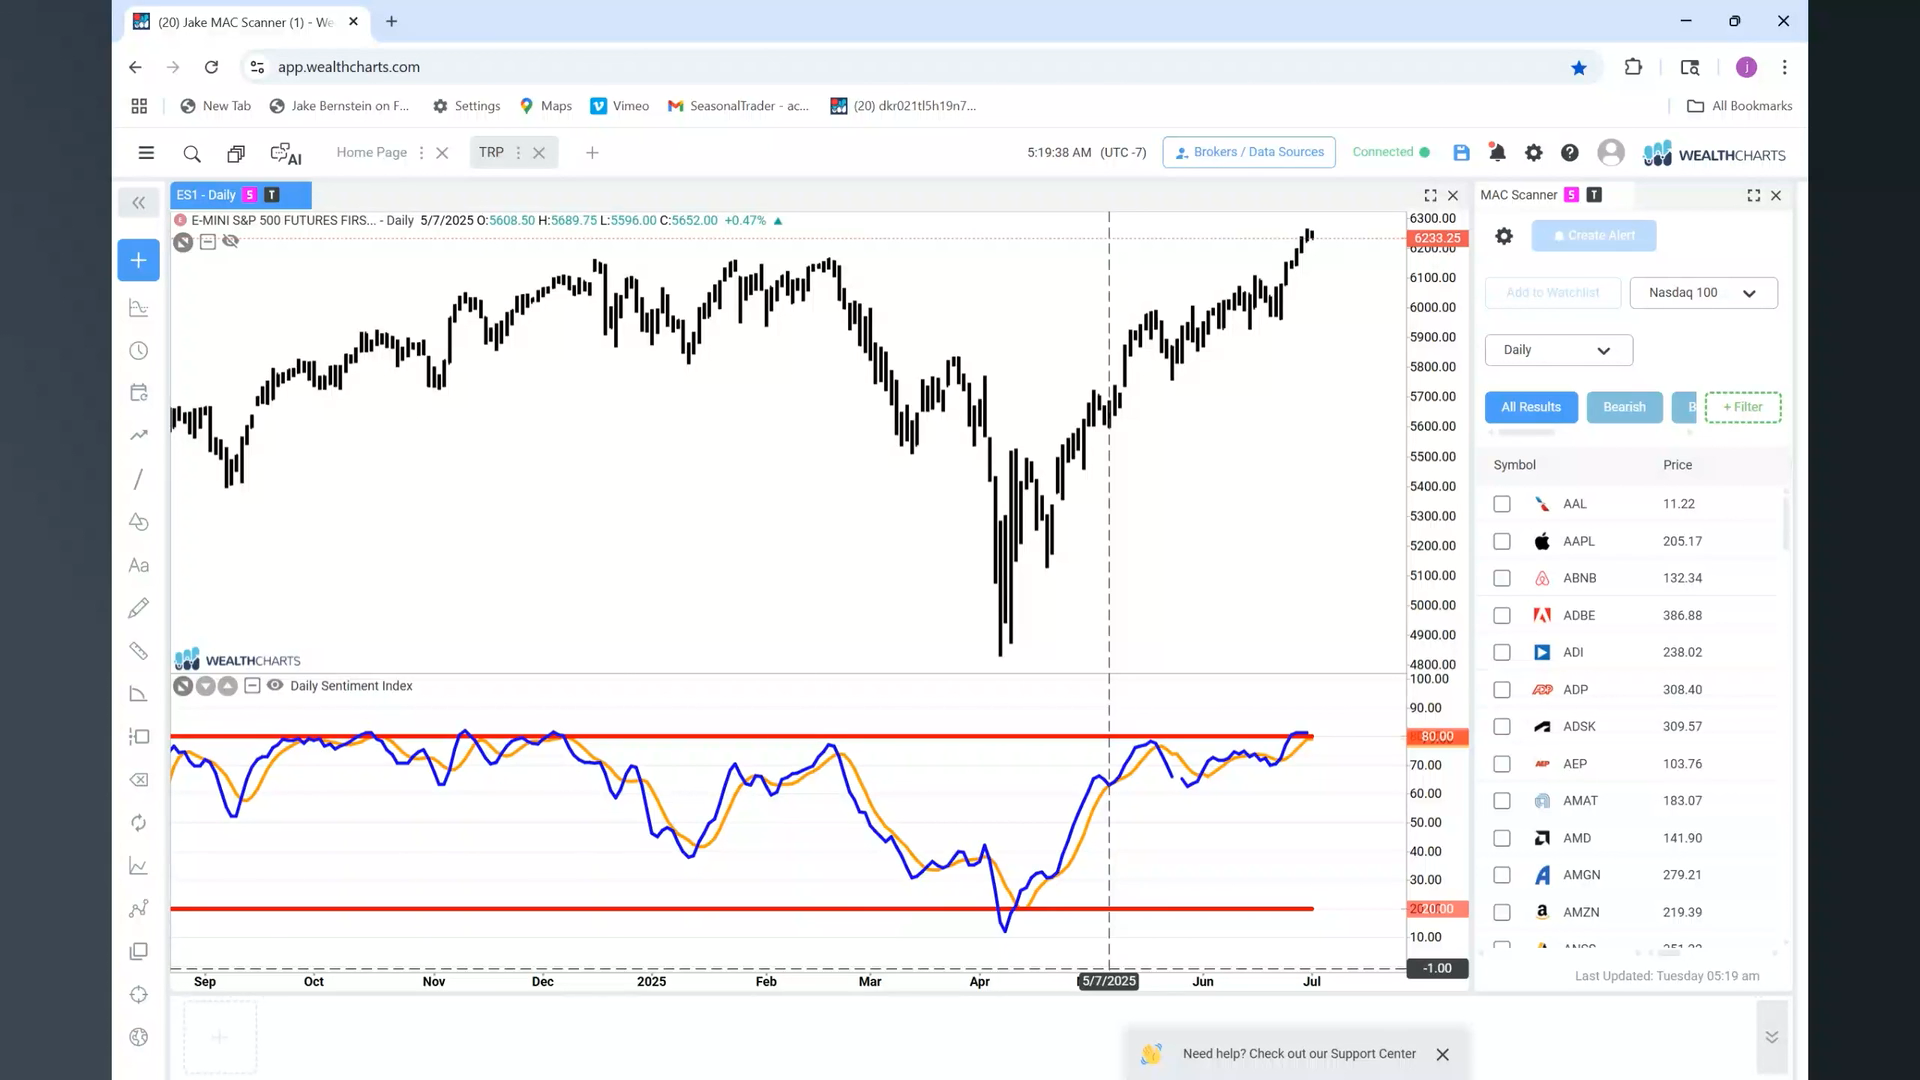Toggle hidden-eye icon on main chart
This screenshot has width=1920, height=1080.
pos(231,242)
